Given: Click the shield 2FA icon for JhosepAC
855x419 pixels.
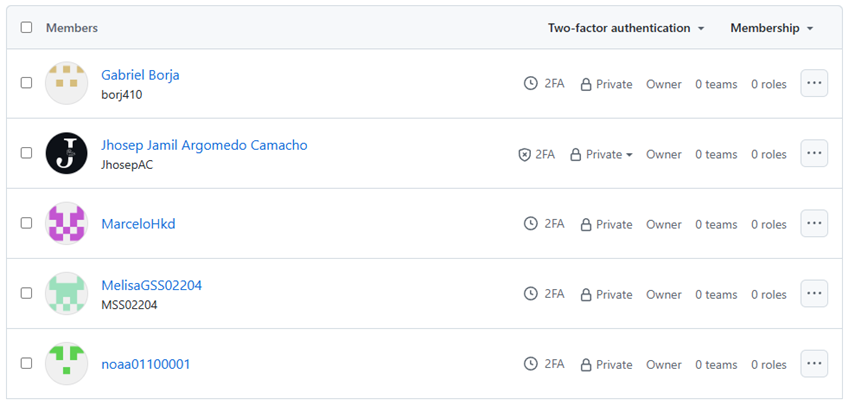Looking at the screenshot, I should click(x=524, y=155).
